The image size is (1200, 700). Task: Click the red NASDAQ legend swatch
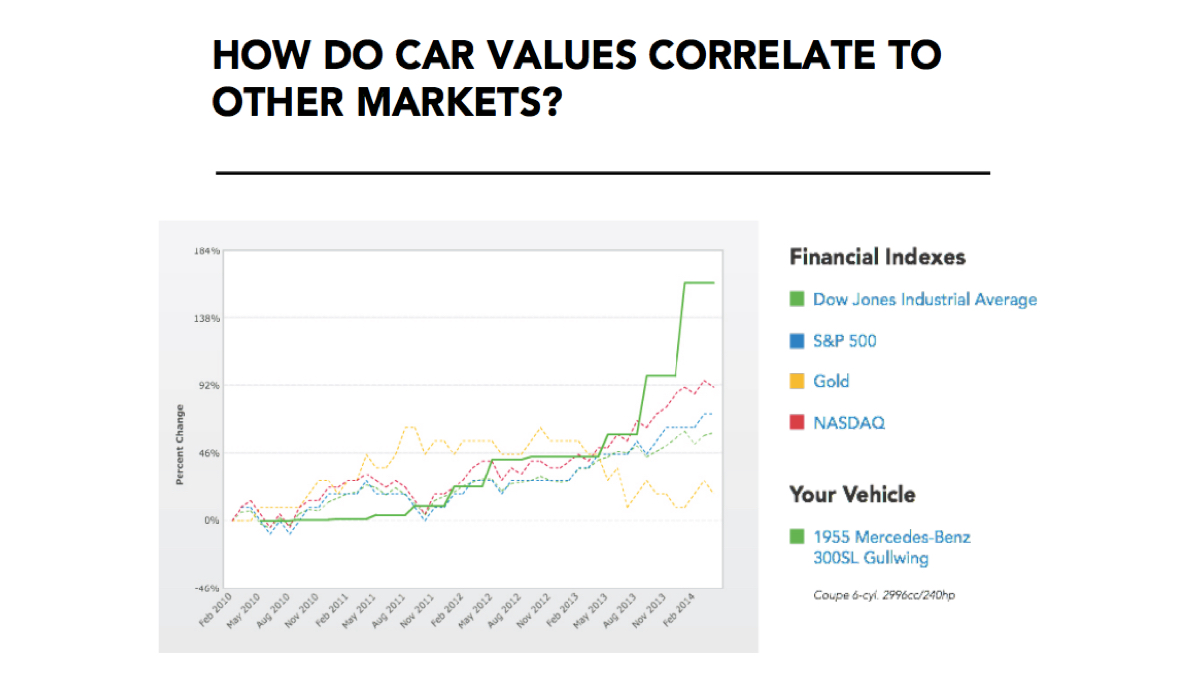tap(797, 422)
